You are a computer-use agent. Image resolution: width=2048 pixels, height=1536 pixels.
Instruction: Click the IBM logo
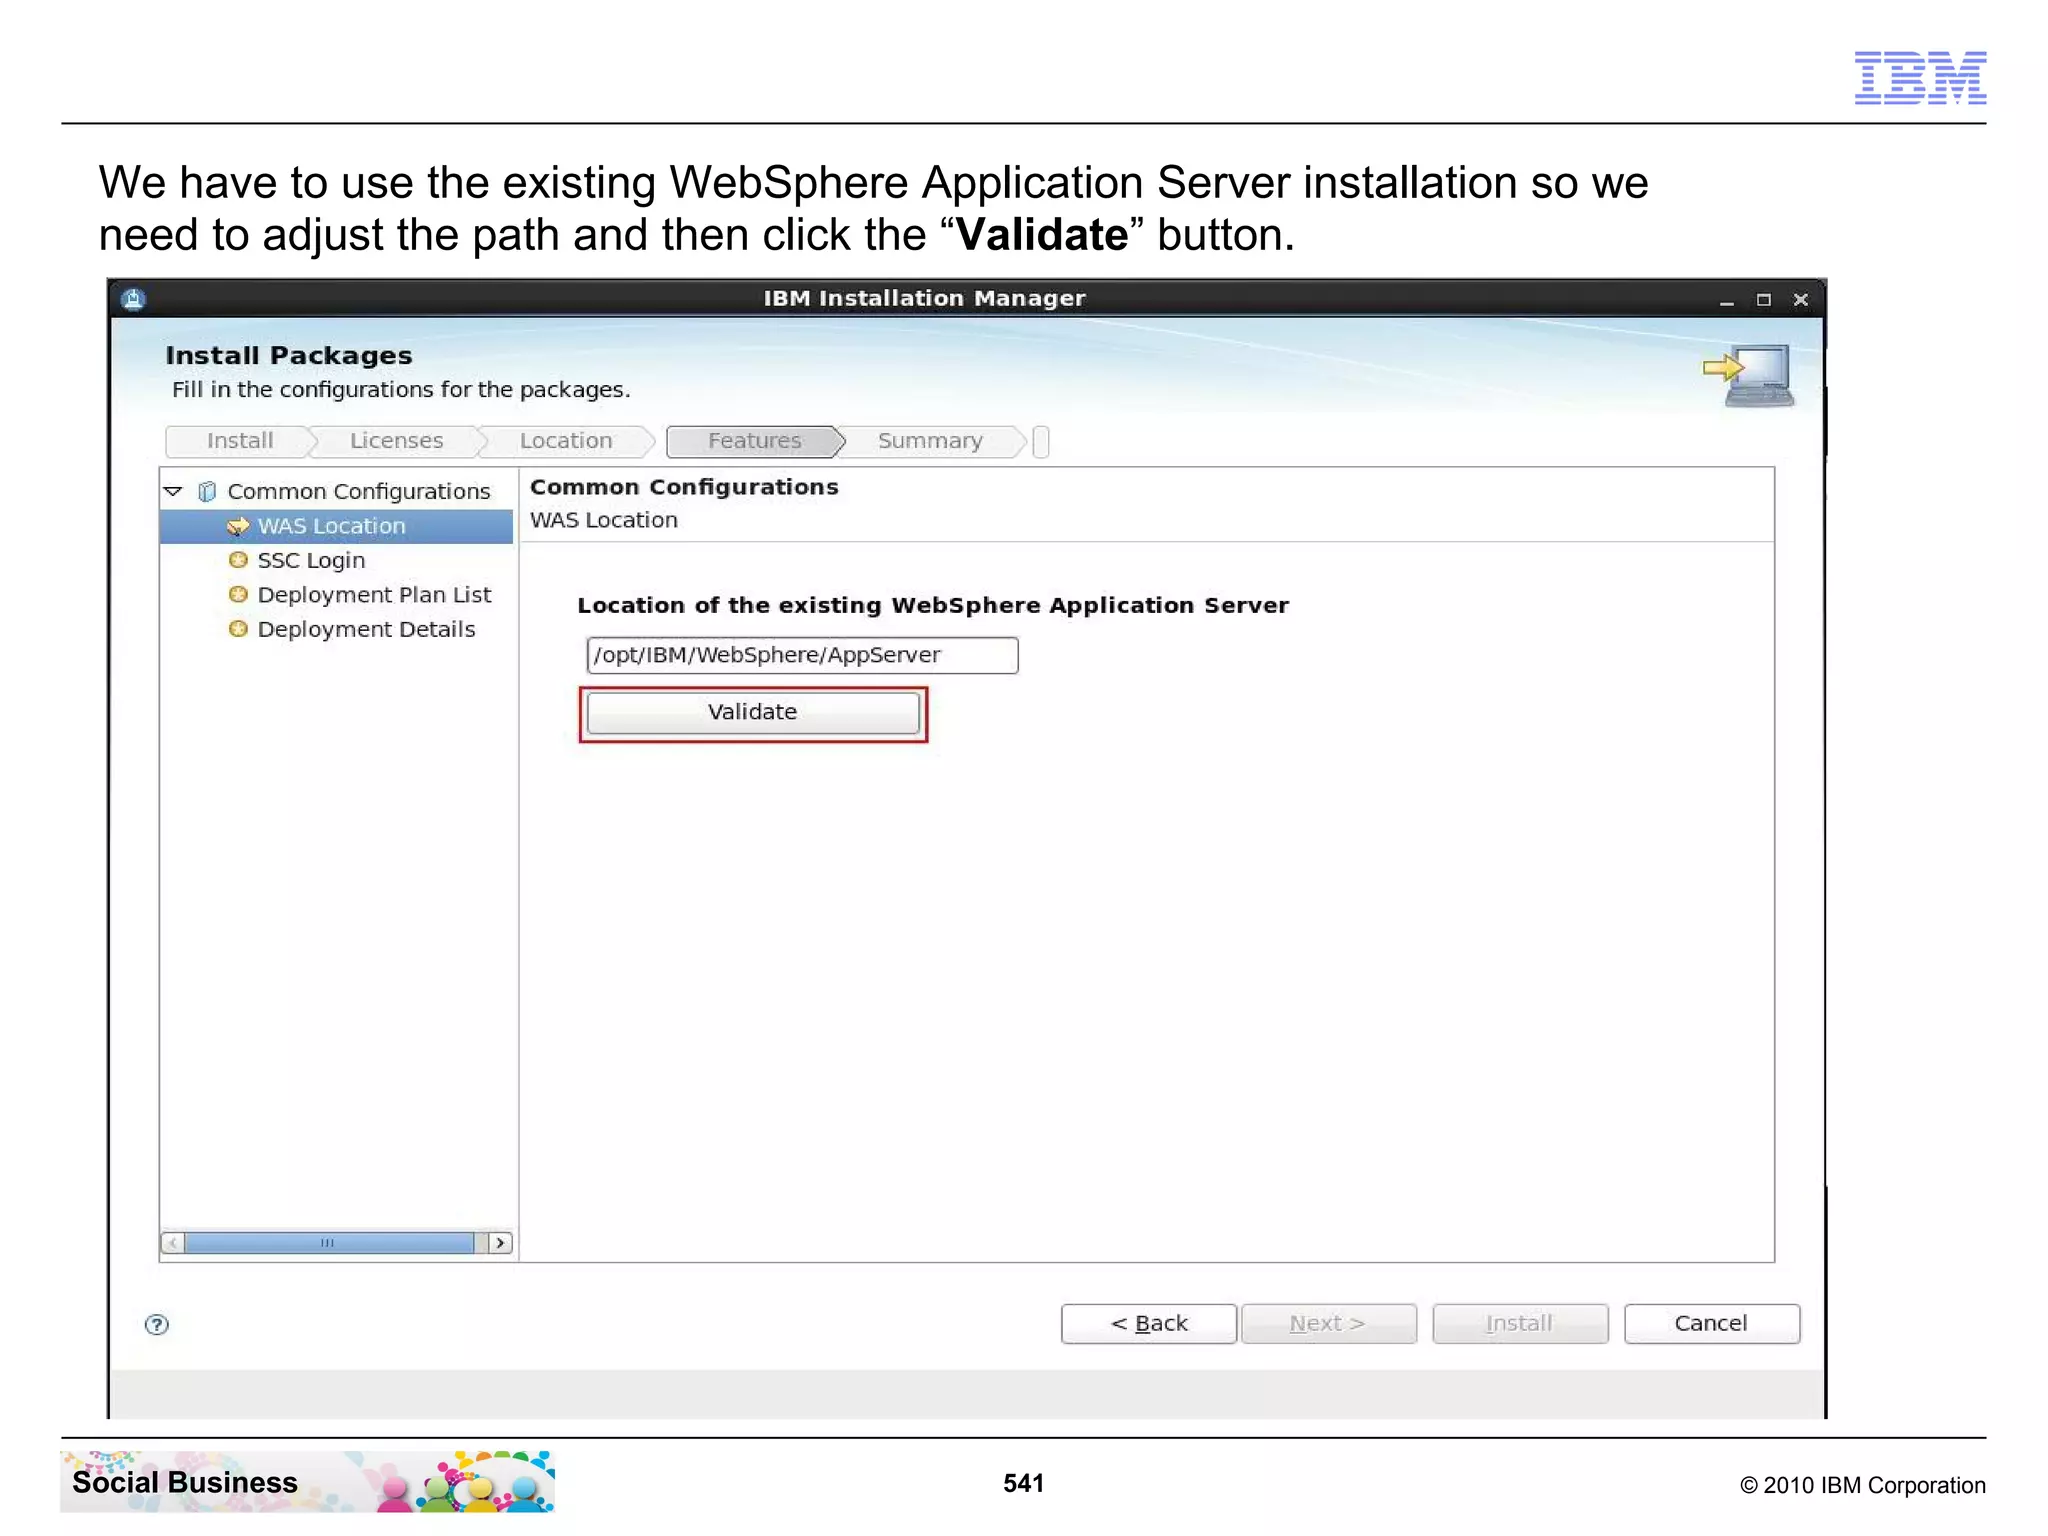(x=1920, y=77)
